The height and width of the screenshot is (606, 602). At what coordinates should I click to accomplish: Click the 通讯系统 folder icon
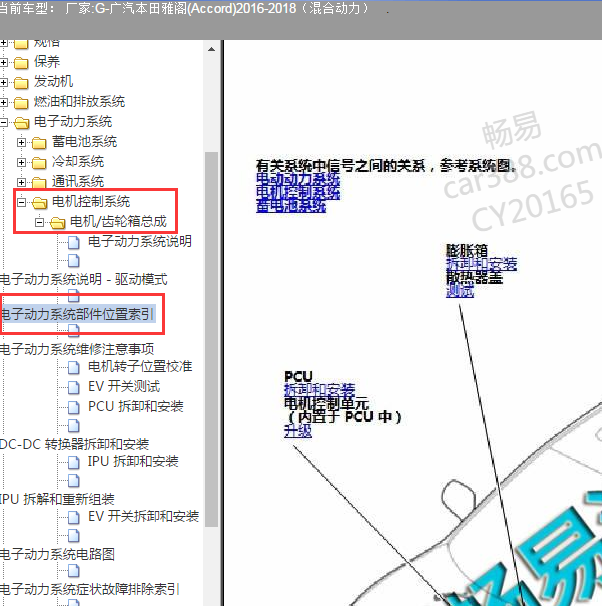pyautogui.click(x=39, y=182)
